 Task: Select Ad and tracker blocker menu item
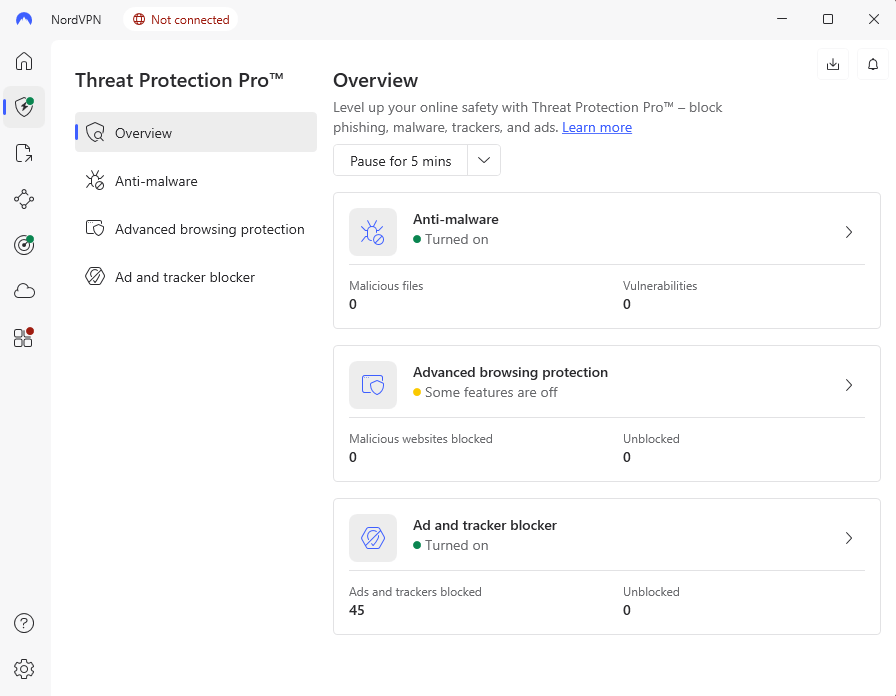(x=185, y=277)
